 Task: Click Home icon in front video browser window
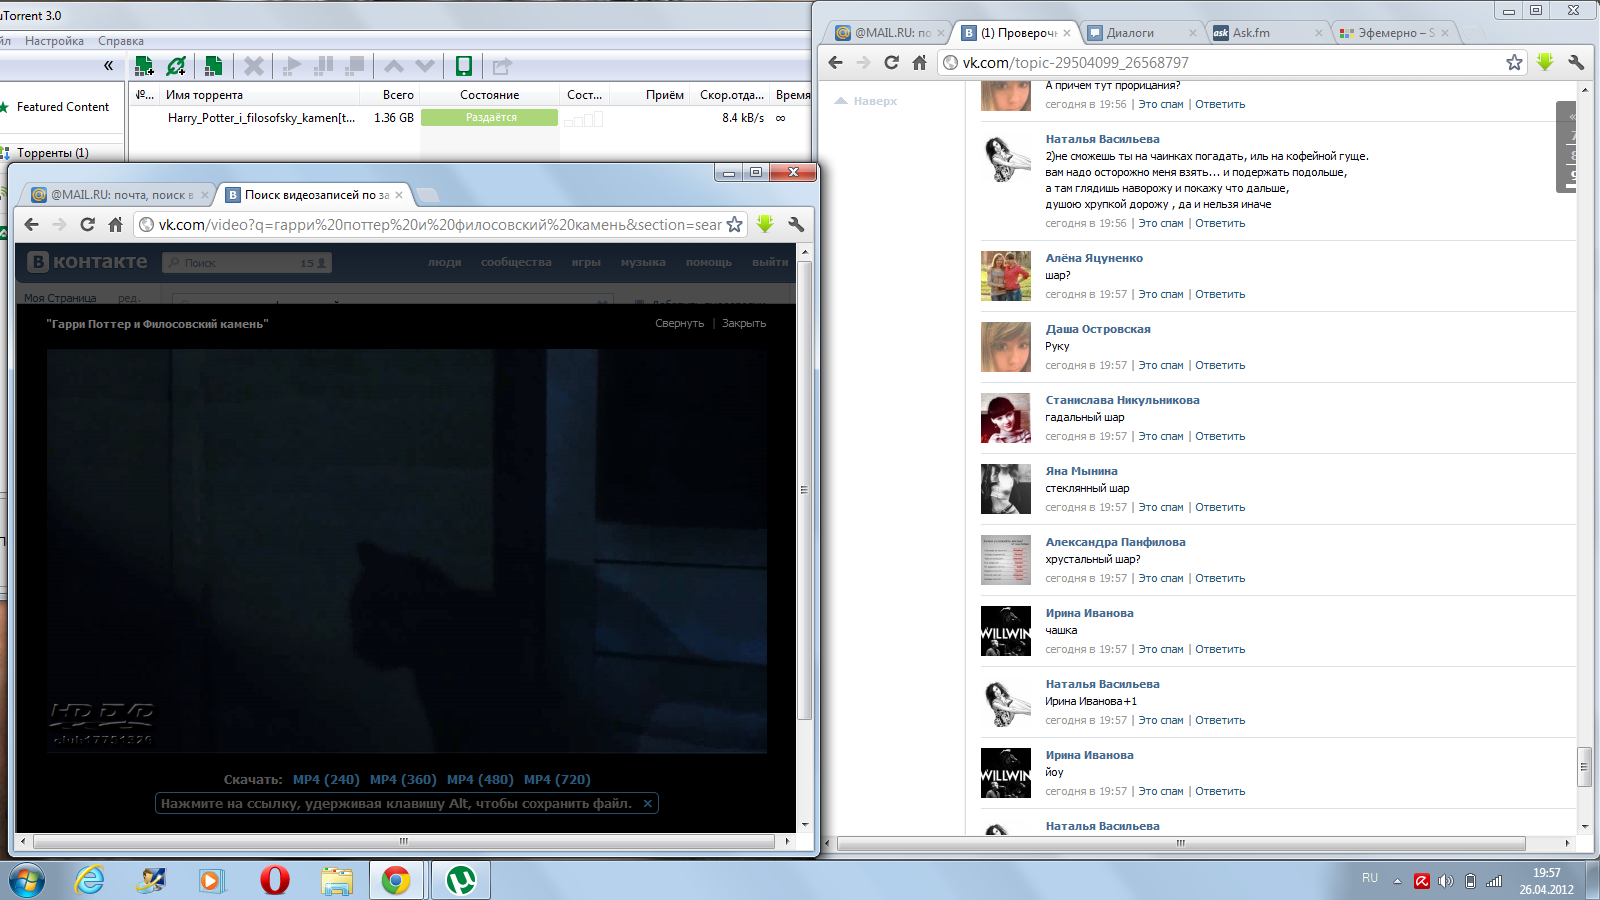tap(115, 225)
